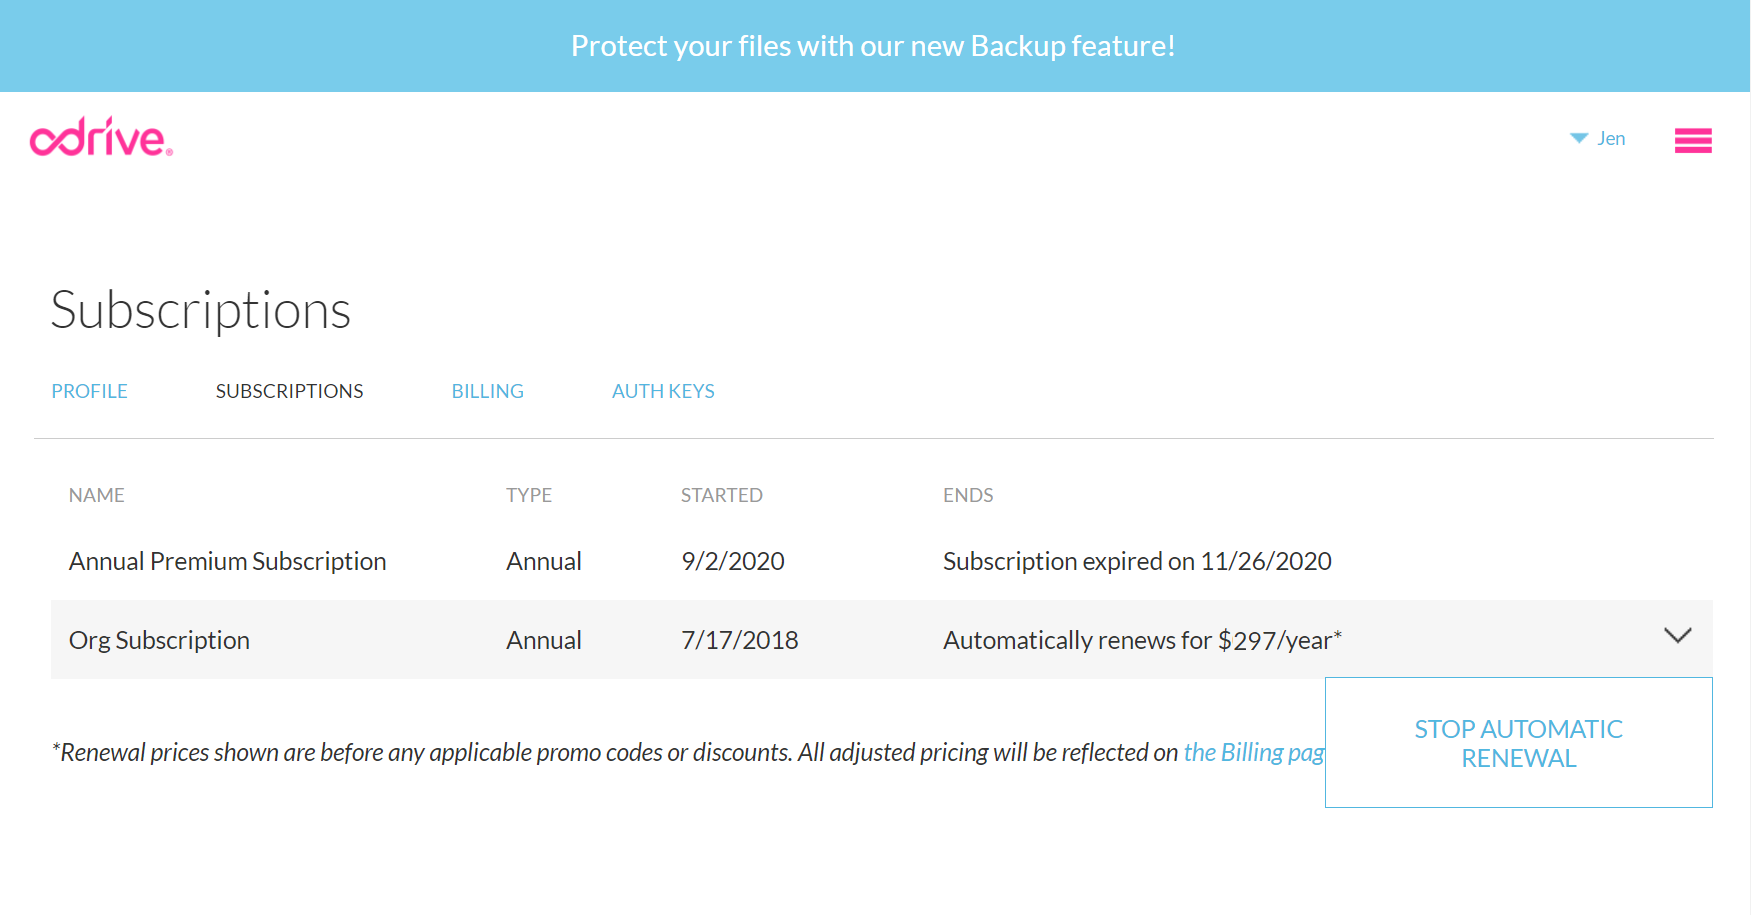Go to the Billing tab
The image size is (1751, 915).
[487, 391]
